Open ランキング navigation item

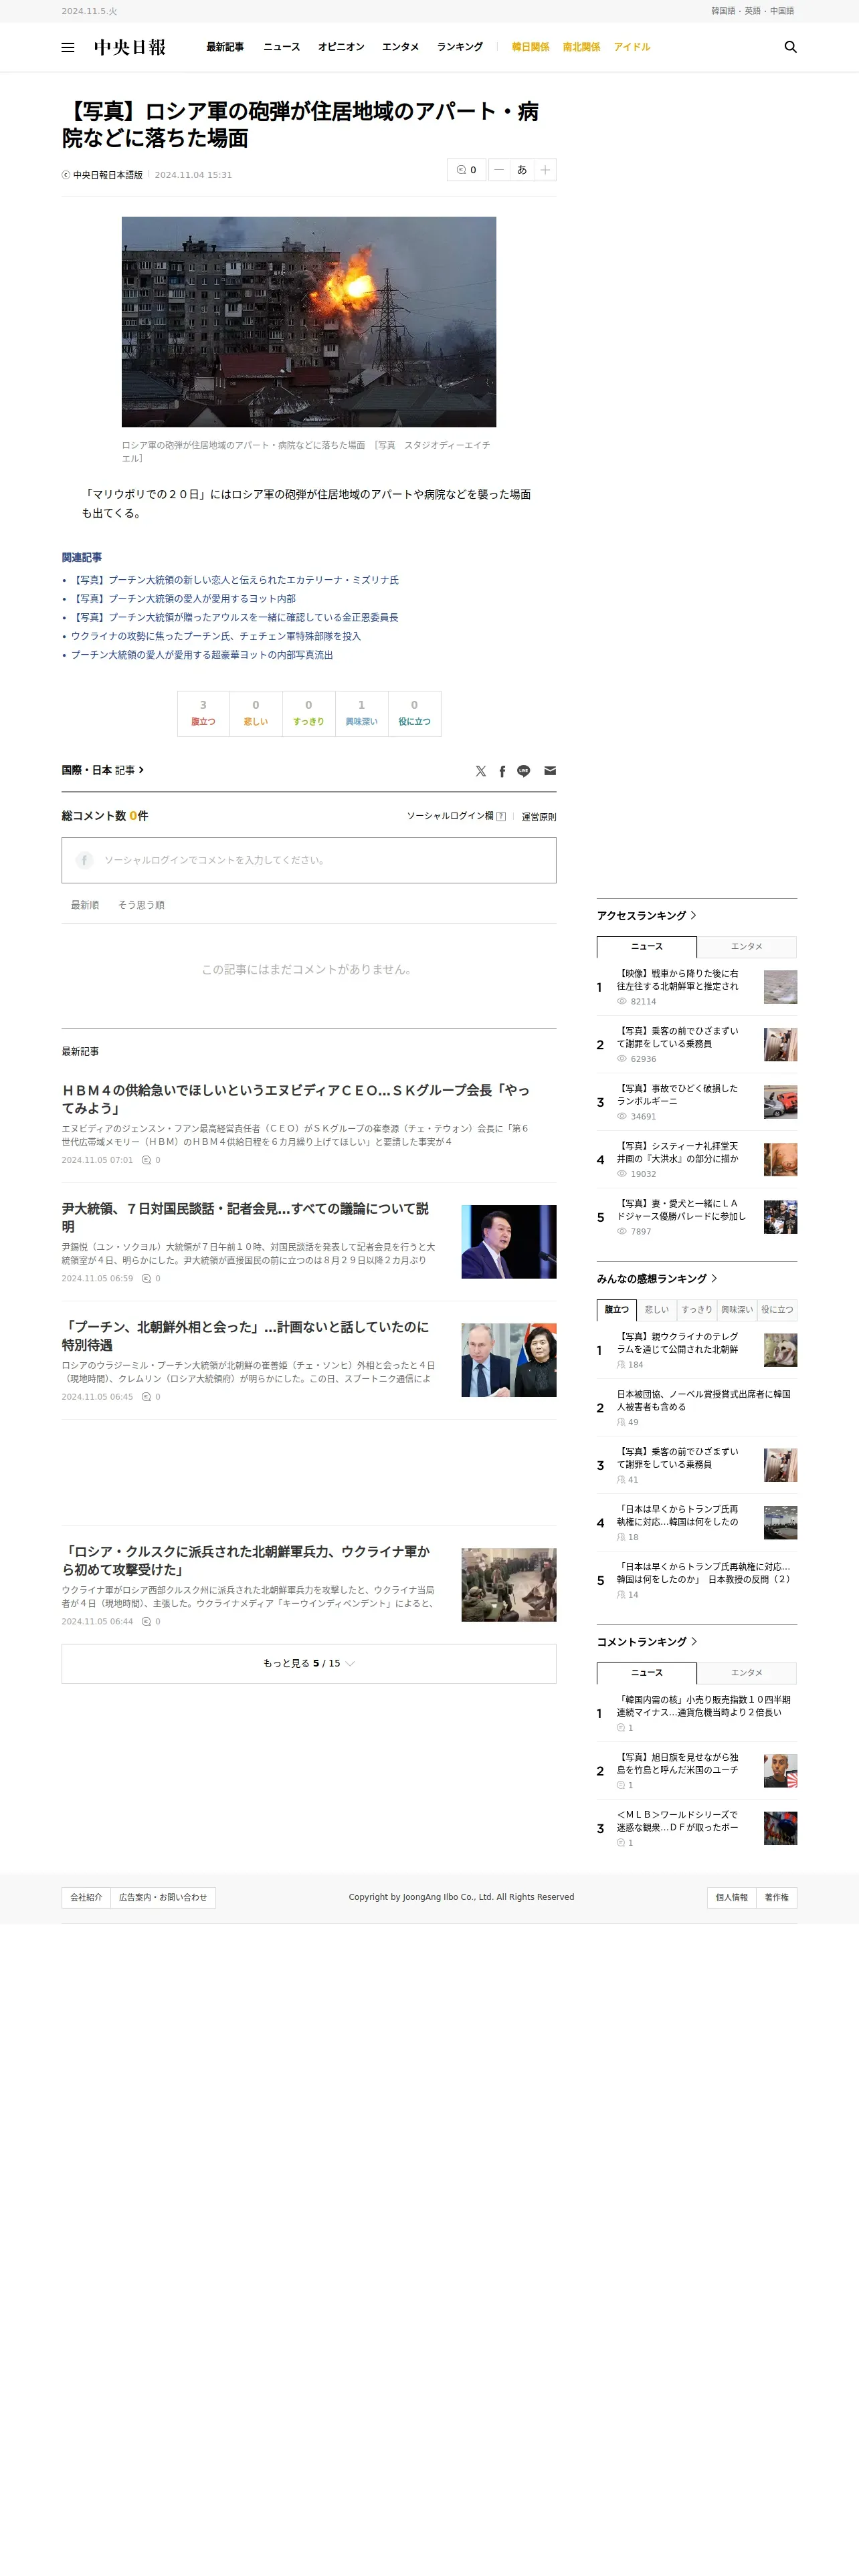click(459, 47)
